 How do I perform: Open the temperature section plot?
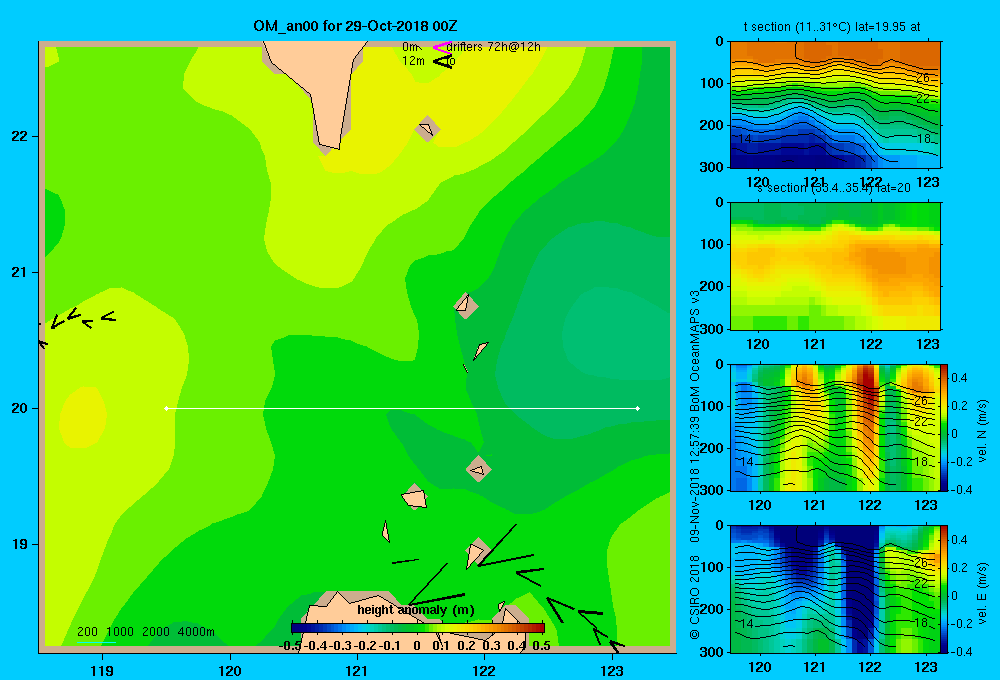click(835, 104)
